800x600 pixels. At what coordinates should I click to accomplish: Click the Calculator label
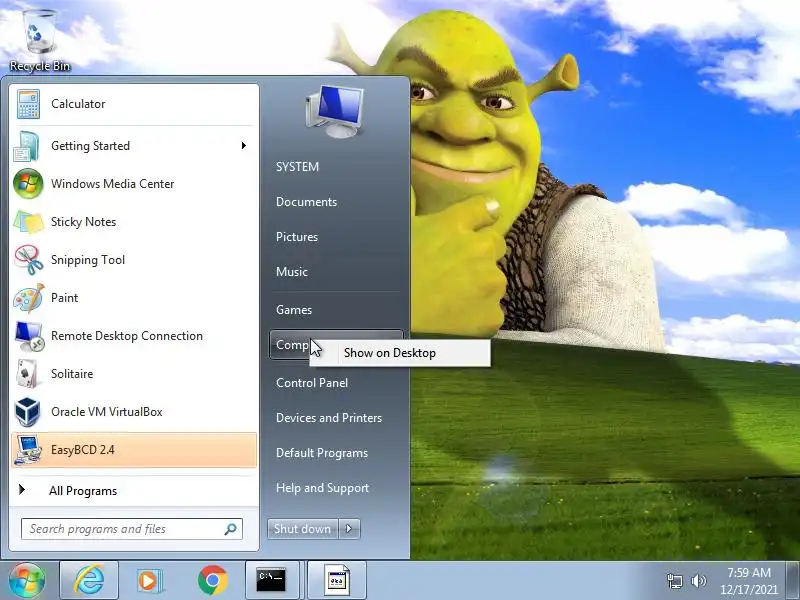[78, 104]
